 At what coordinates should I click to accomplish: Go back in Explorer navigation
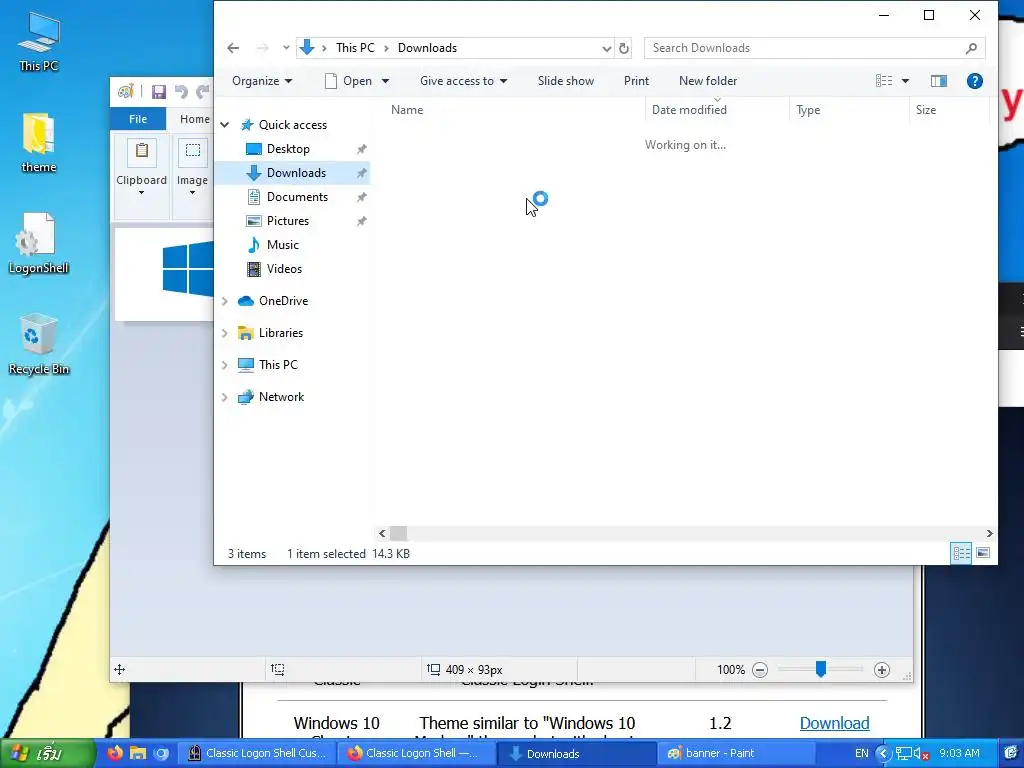click(x=233, y=48)
